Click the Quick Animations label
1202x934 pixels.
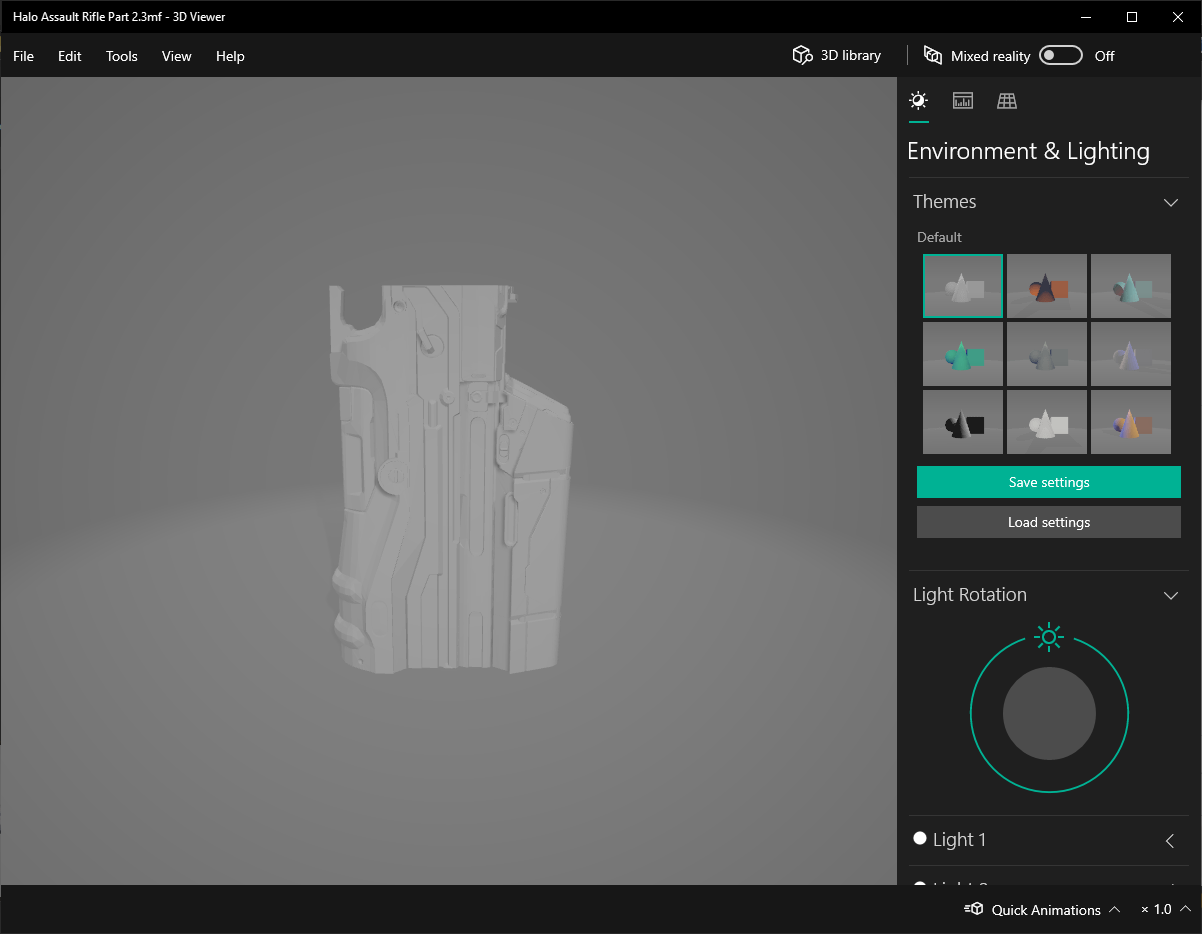[1046, 910]
